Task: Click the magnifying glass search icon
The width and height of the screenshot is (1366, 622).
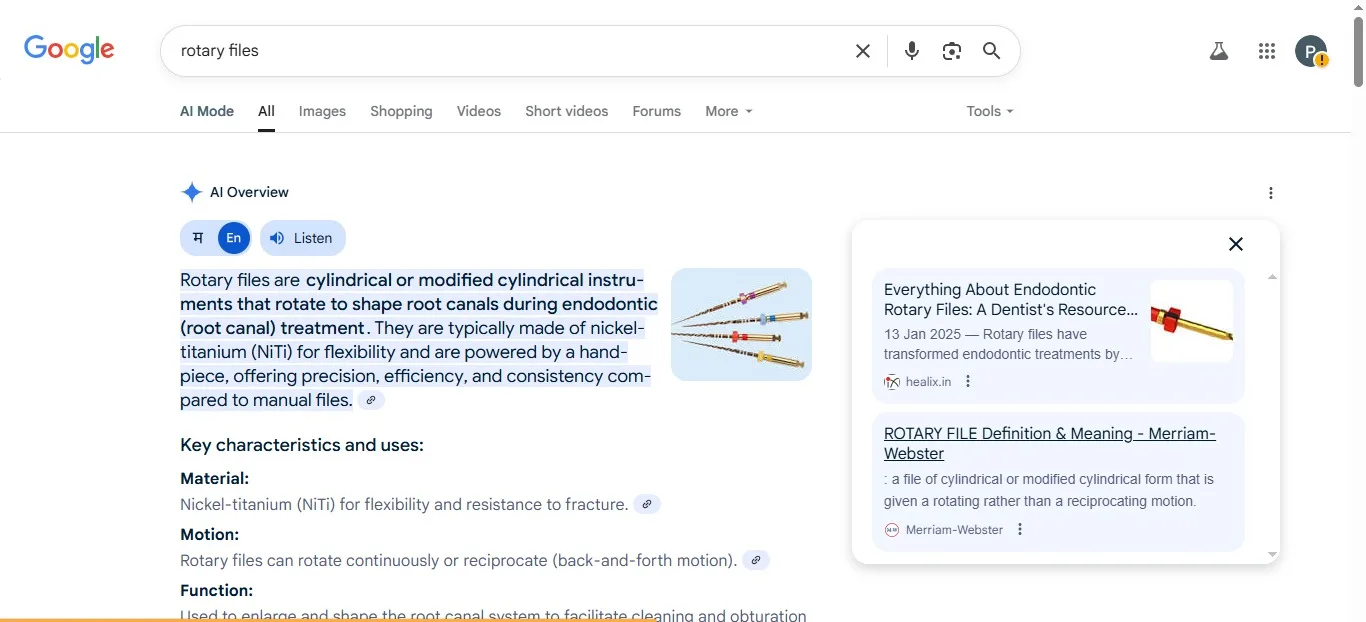Action: click(992, 51)
